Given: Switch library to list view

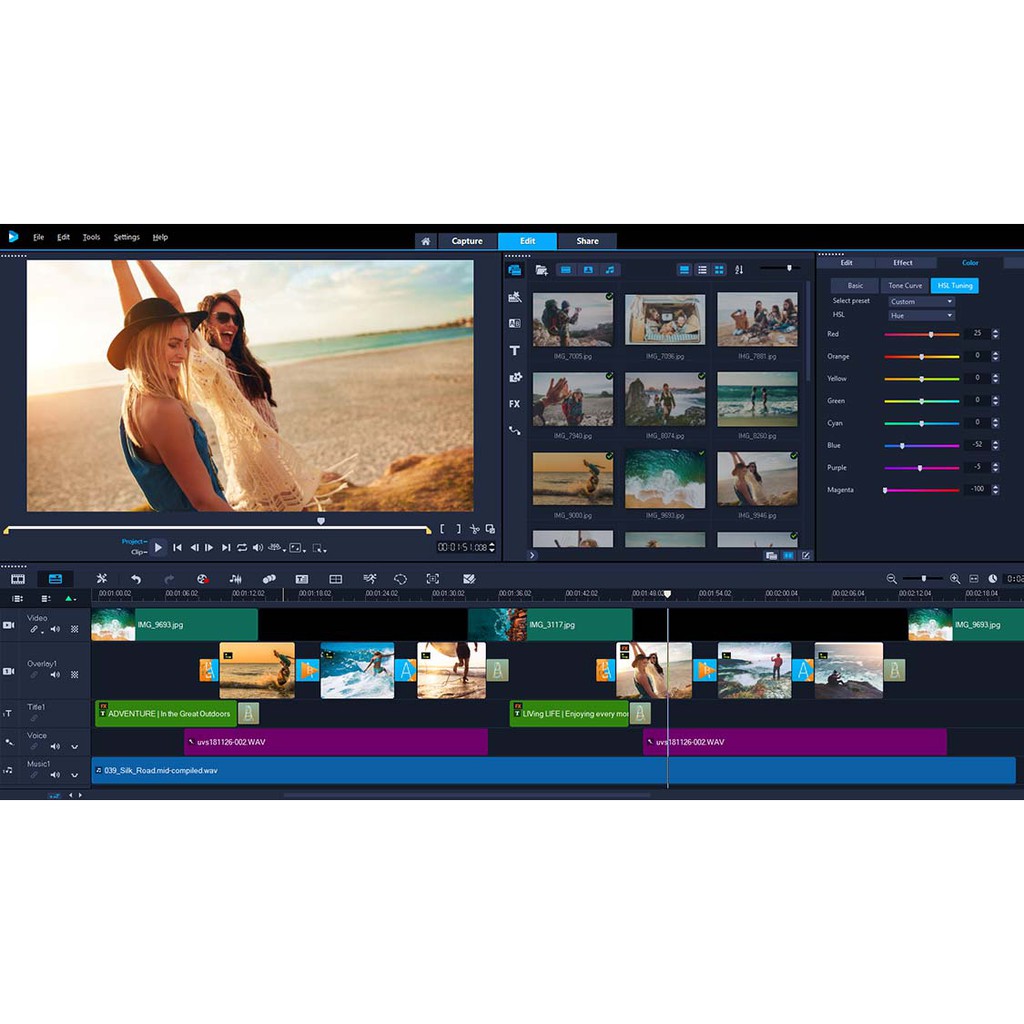Looking at the screenshot, I should 701,269.
